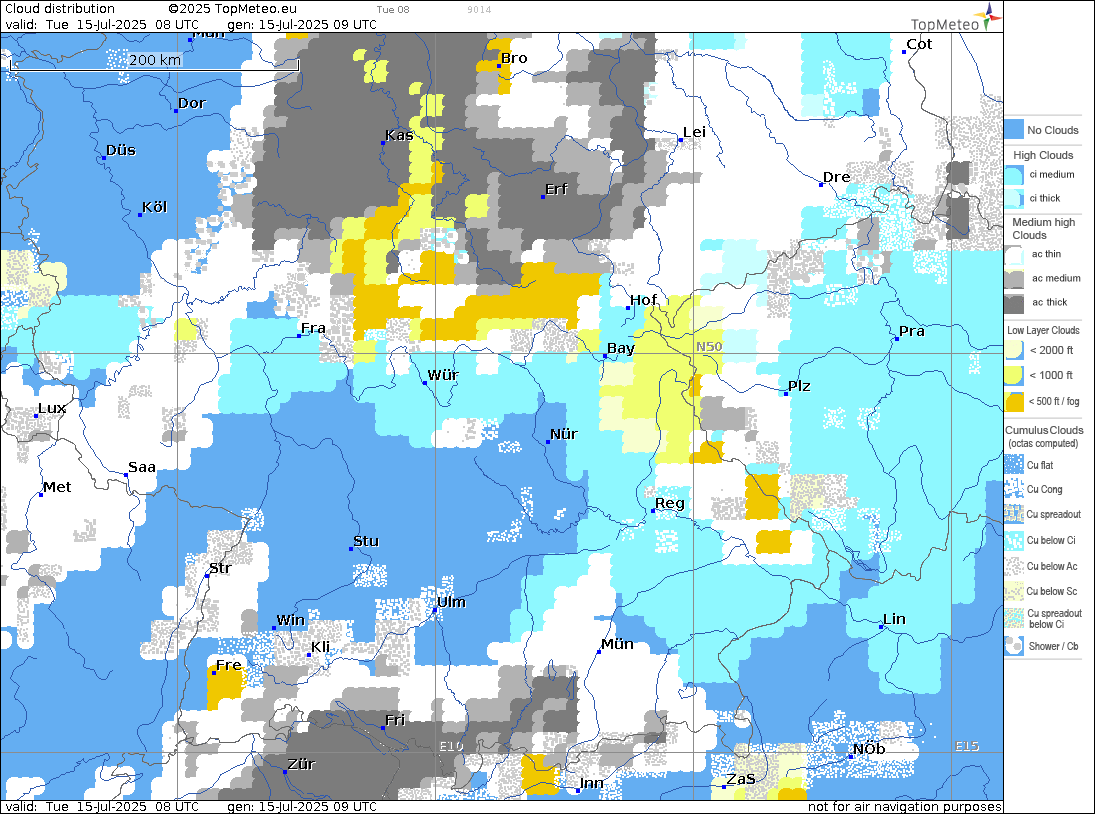The width and height of the screenshot is (1095, 814).
Task: Click the Saa city marker
Action: (126, 475)
